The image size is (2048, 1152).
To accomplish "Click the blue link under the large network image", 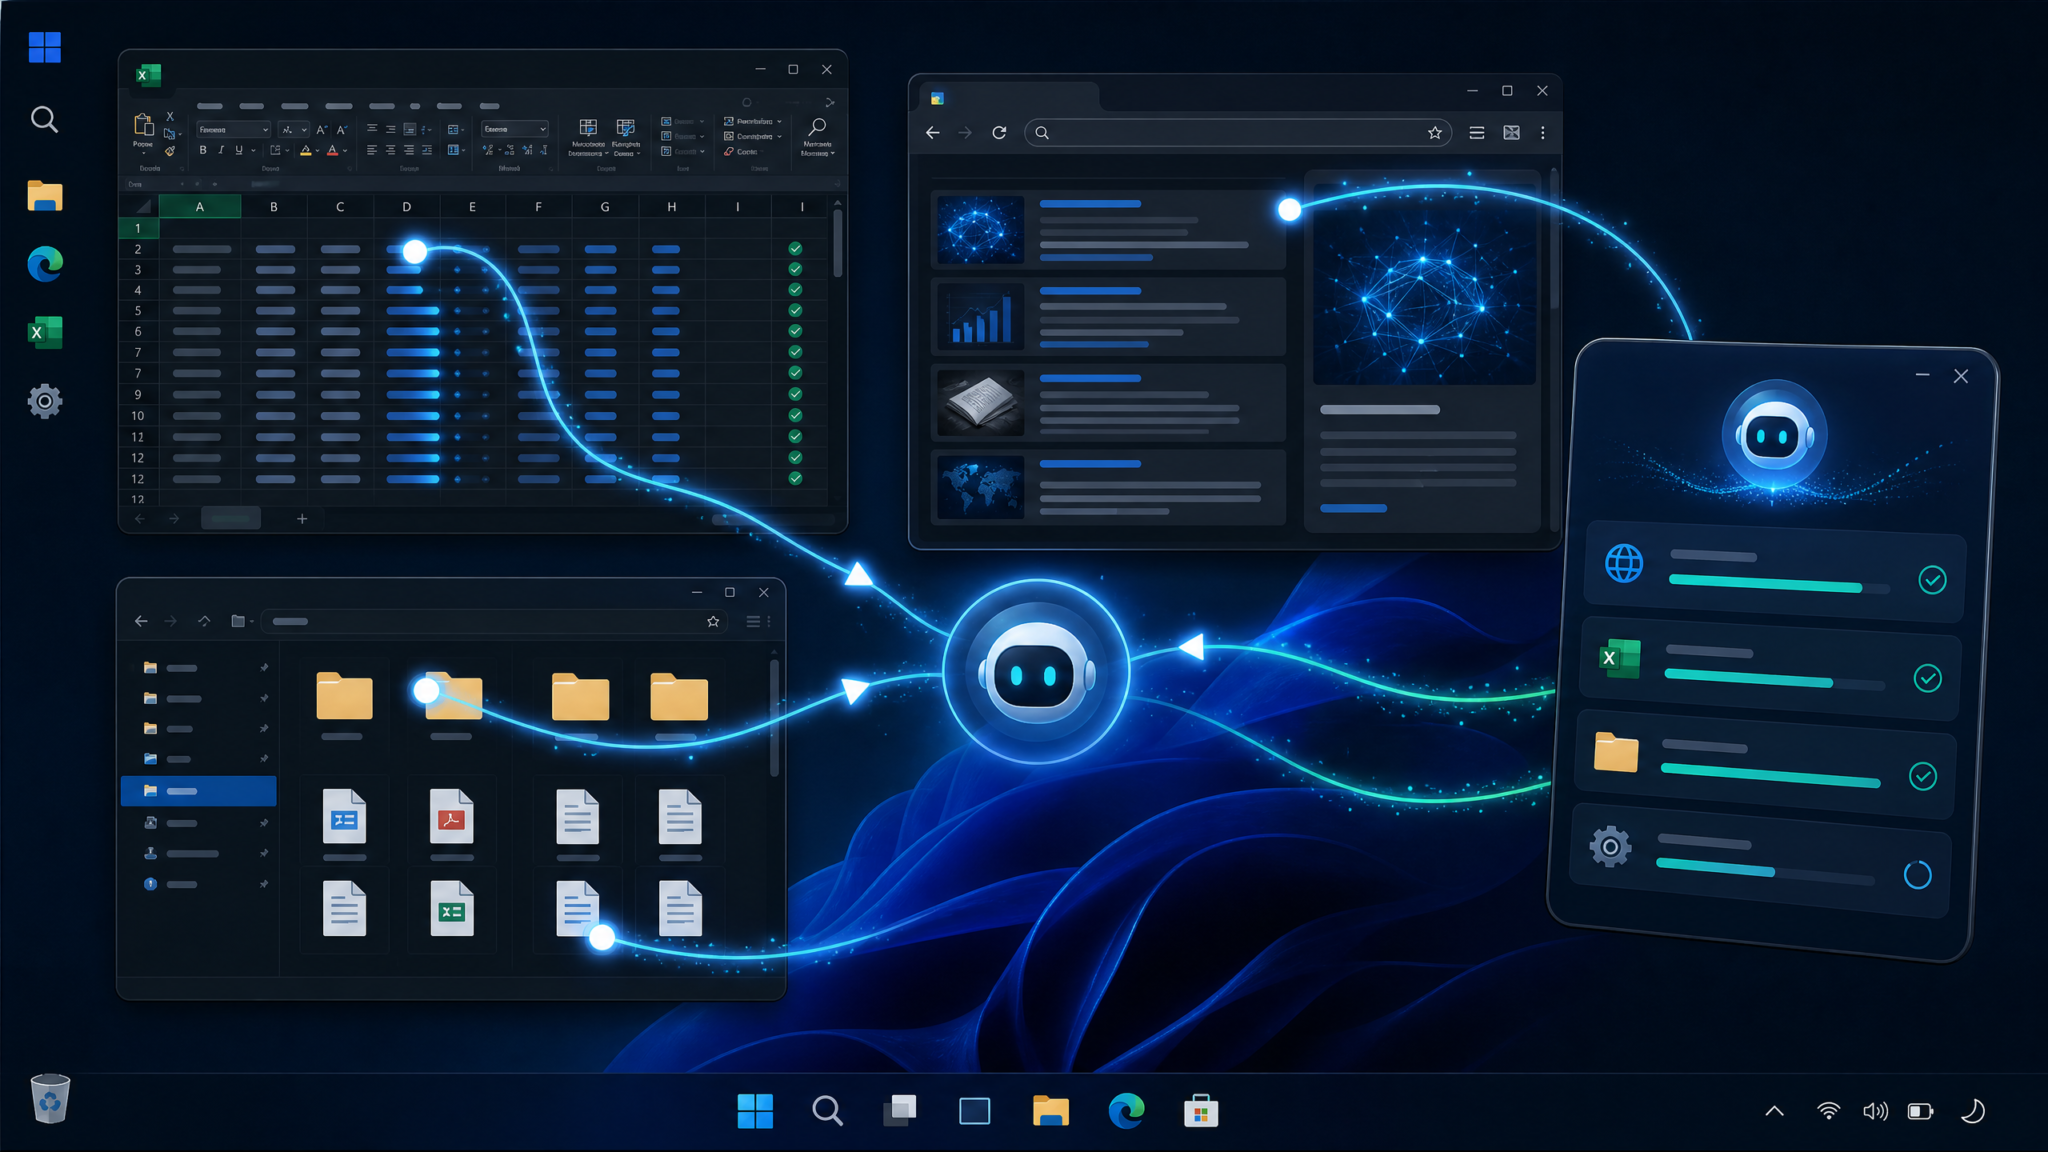I will (1353, 508).
